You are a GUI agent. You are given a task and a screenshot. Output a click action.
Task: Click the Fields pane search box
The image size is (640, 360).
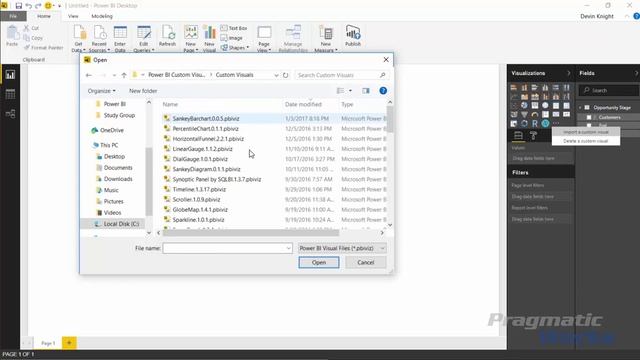point(609,90)
